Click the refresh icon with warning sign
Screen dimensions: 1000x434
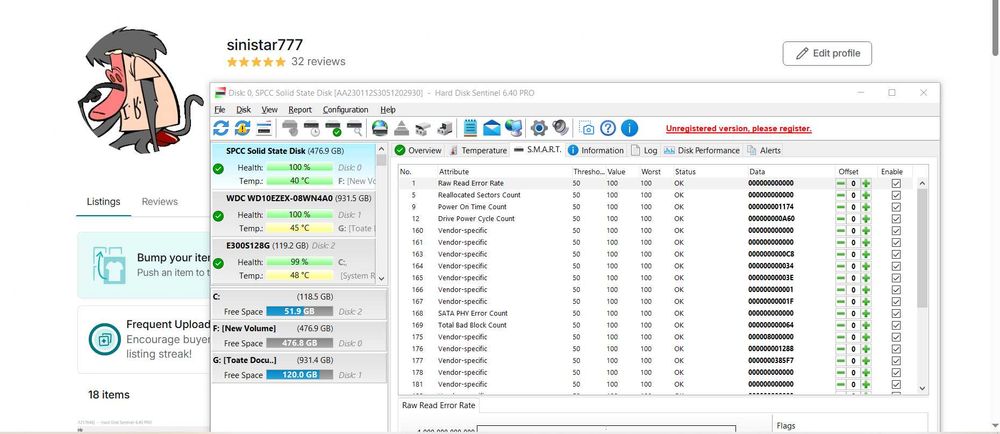point(242,128)
